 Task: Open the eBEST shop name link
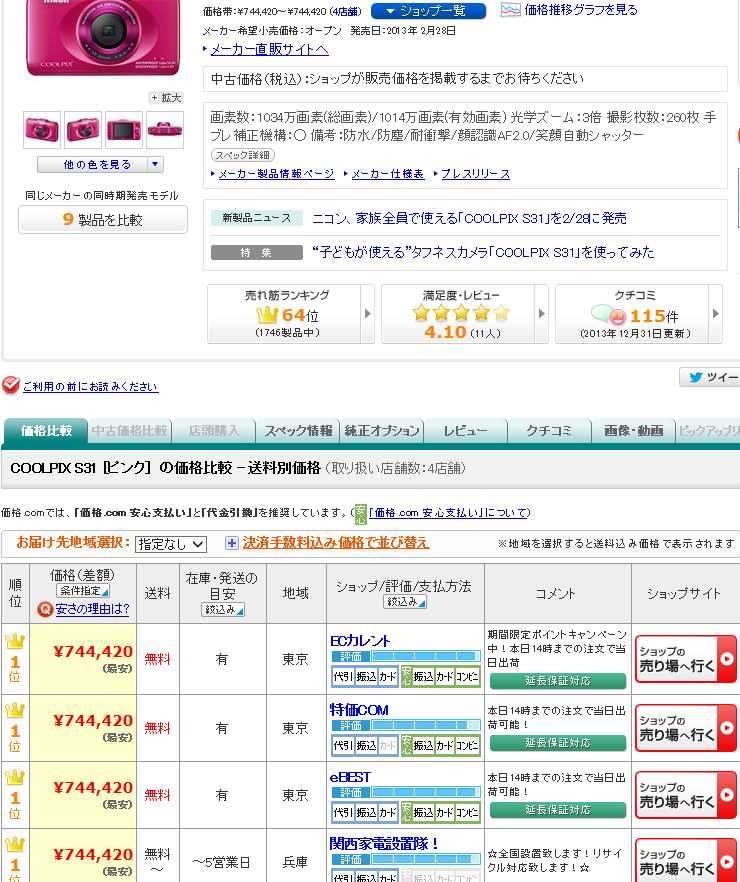tap(350, 777)
